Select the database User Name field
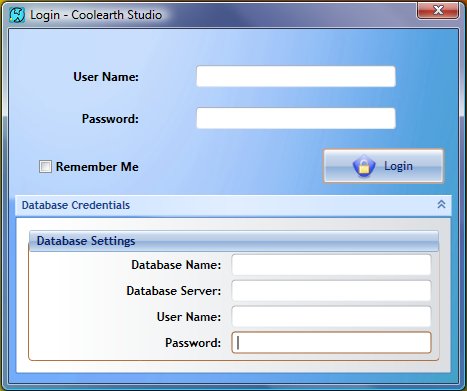The width and height of the screenshot is (467, 391). (x=331, y=316)
